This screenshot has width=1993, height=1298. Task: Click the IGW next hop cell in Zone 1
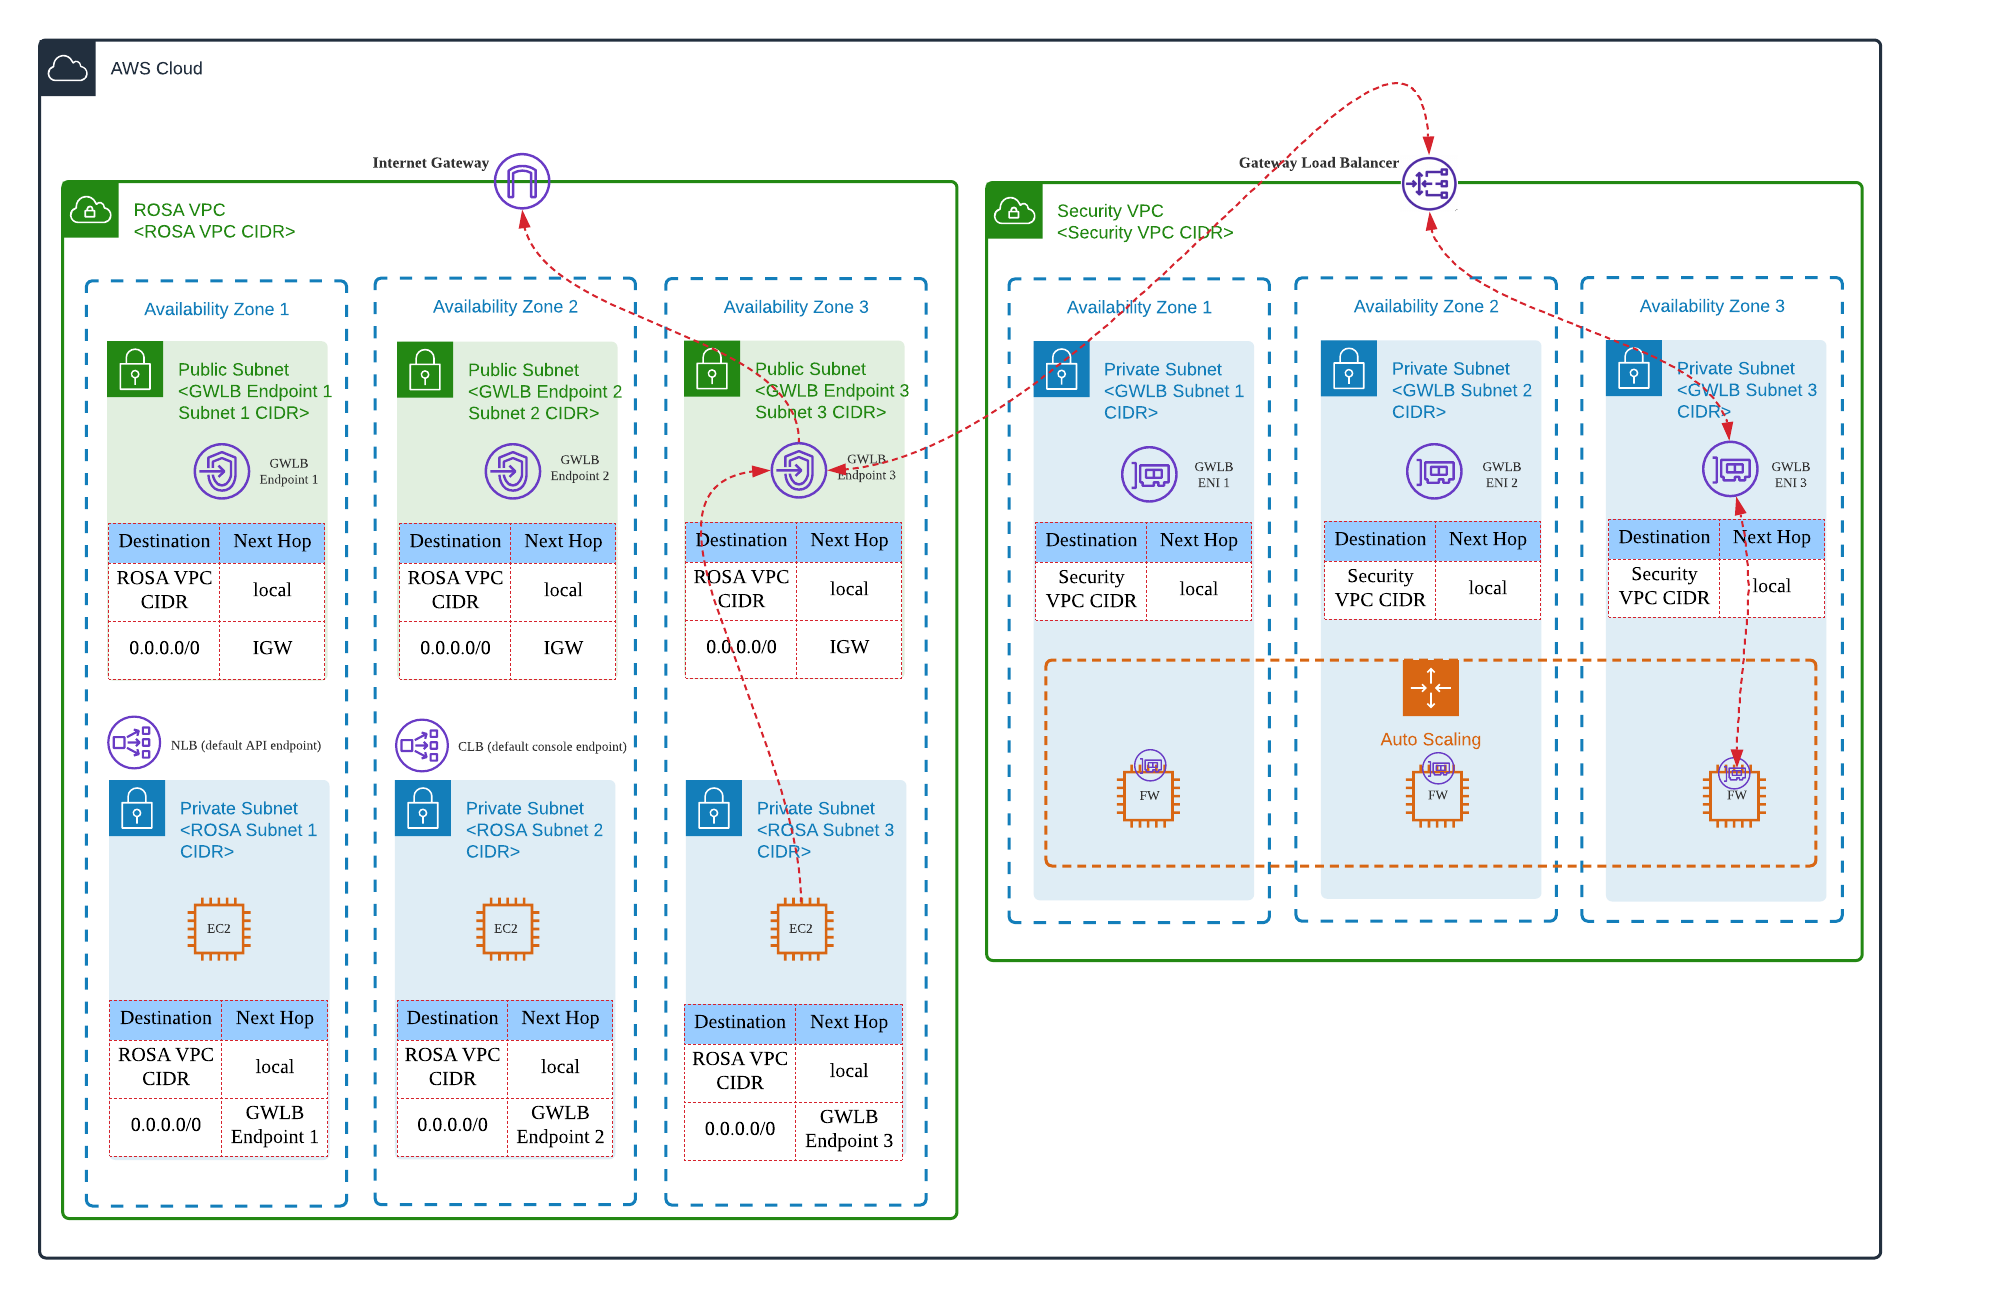pos(271,648)
